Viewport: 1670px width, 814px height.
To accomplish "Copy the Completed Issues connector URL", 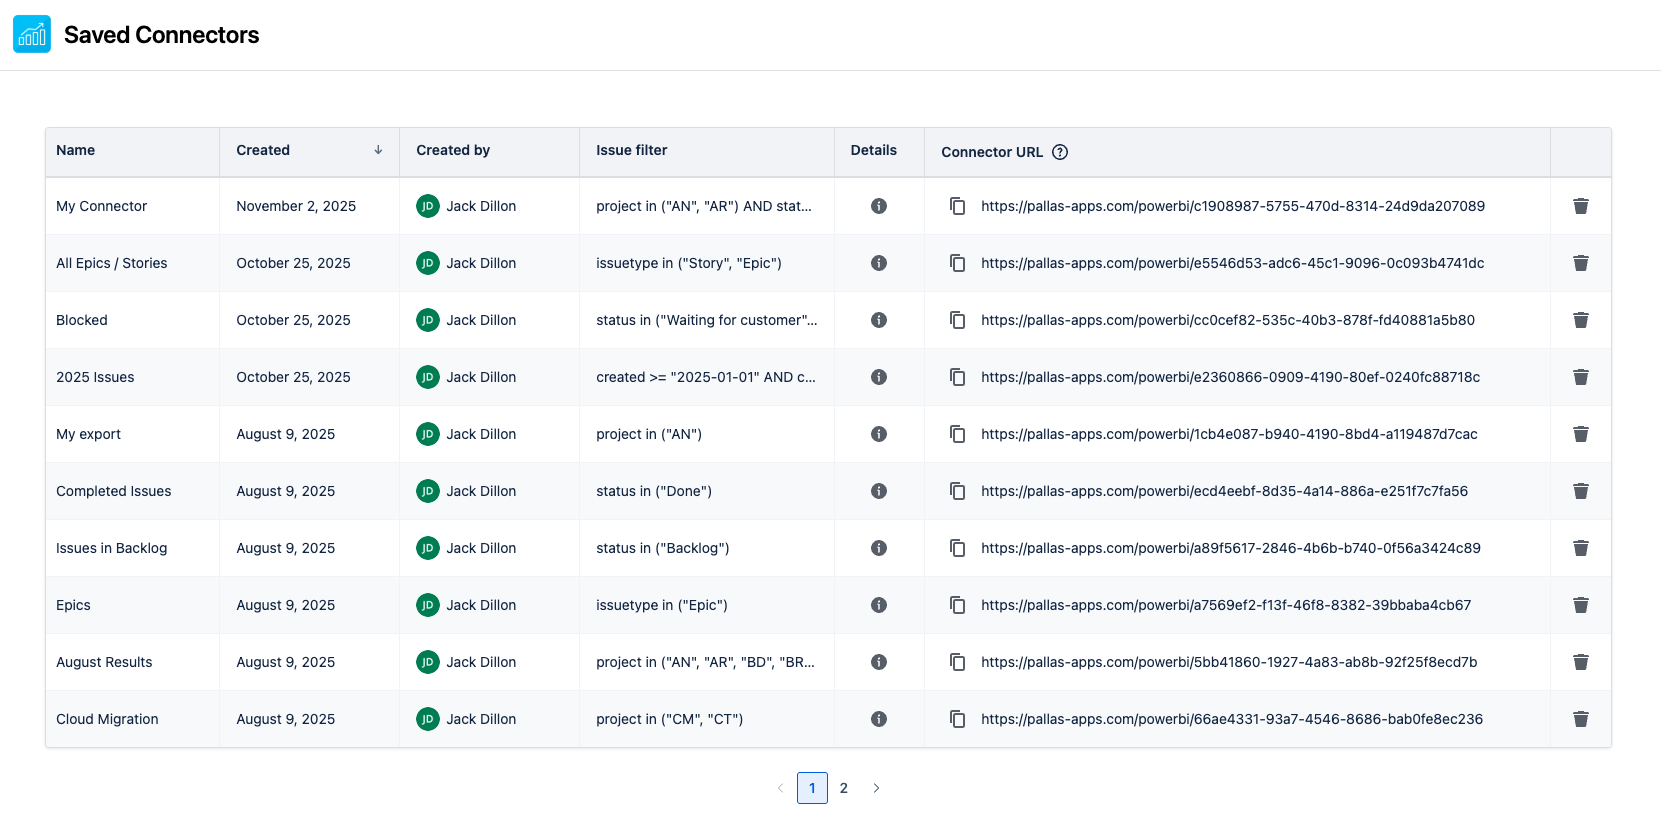I will (957, 491).
